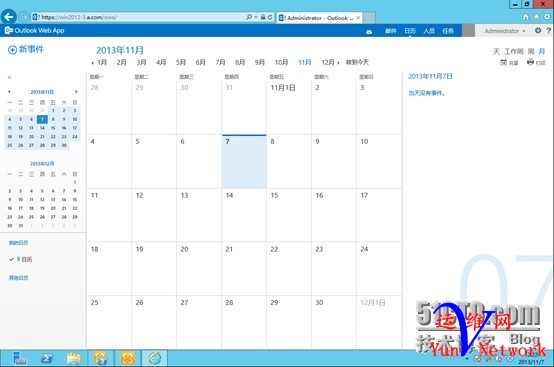Click the print calendar icon
This screenshot has height=367, width=554.
(536, 63)
